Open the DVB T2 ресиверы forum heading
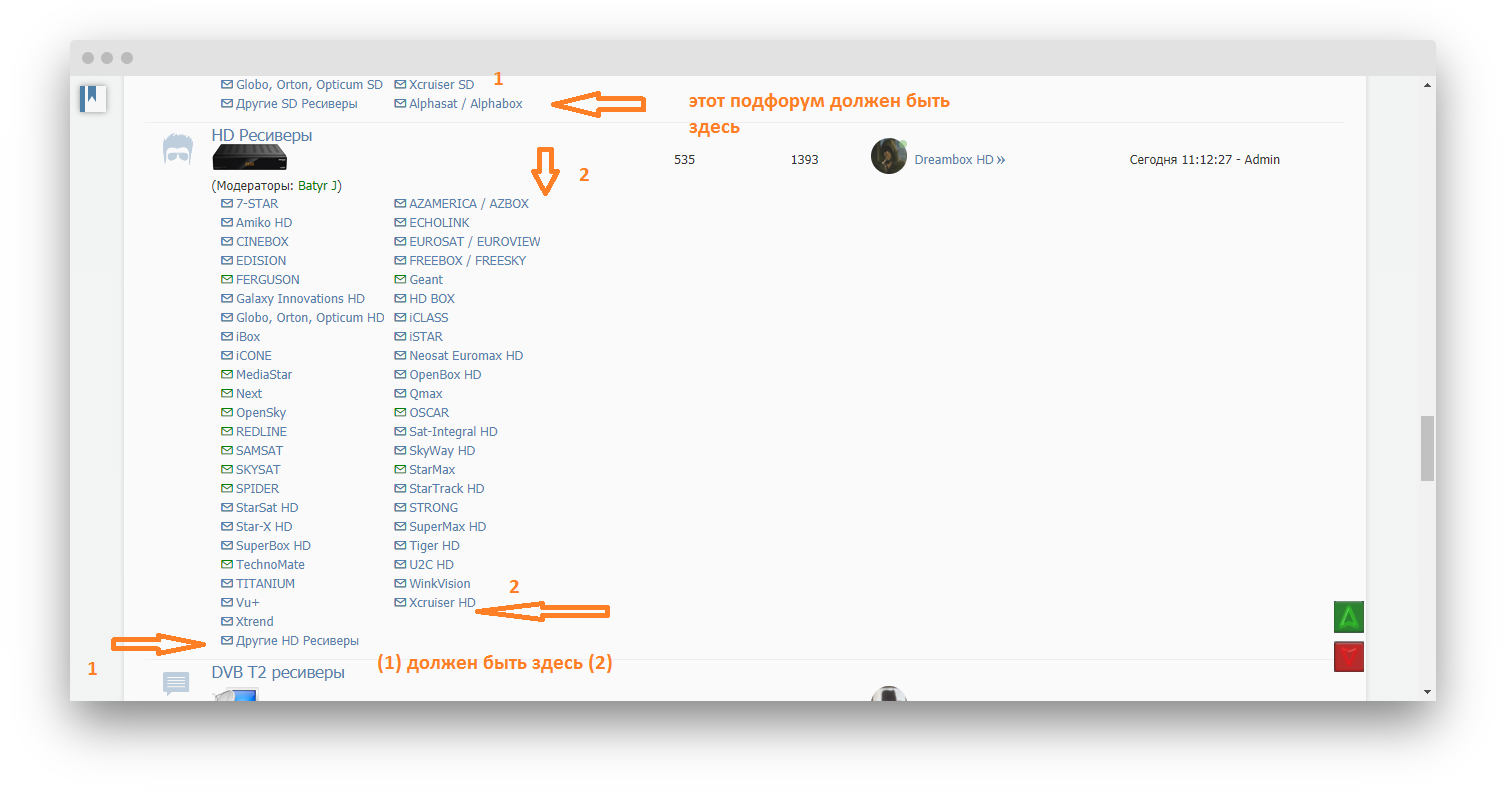 pyautogui.click(x=278, y=672)
